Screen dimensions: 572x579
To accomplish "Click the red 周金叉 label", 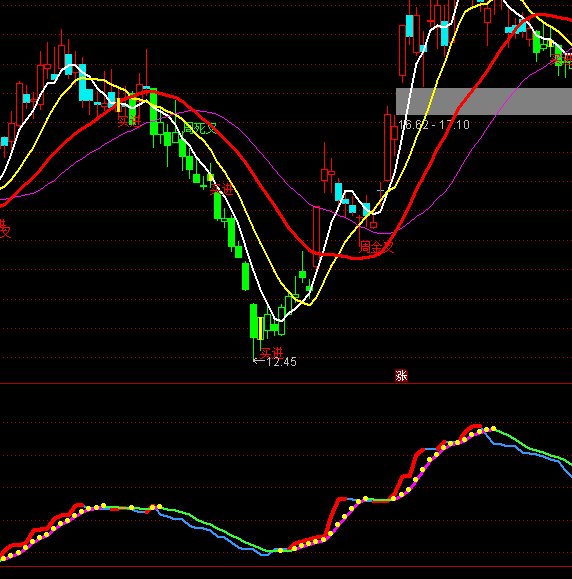I will tap(377, 247).
